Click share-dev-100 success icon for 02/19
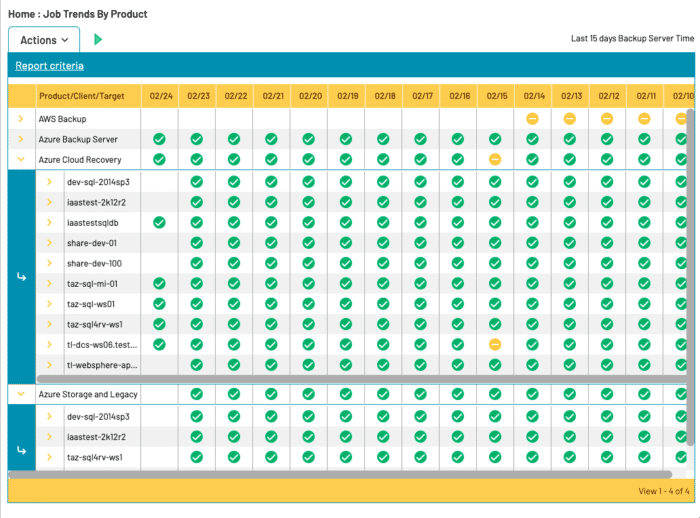This screenshot has width=700, height=518. coord(346,263)
